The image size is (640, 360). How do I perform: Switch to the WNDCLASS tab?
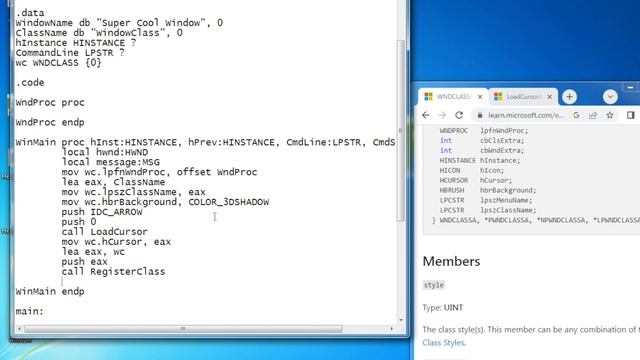453,97
